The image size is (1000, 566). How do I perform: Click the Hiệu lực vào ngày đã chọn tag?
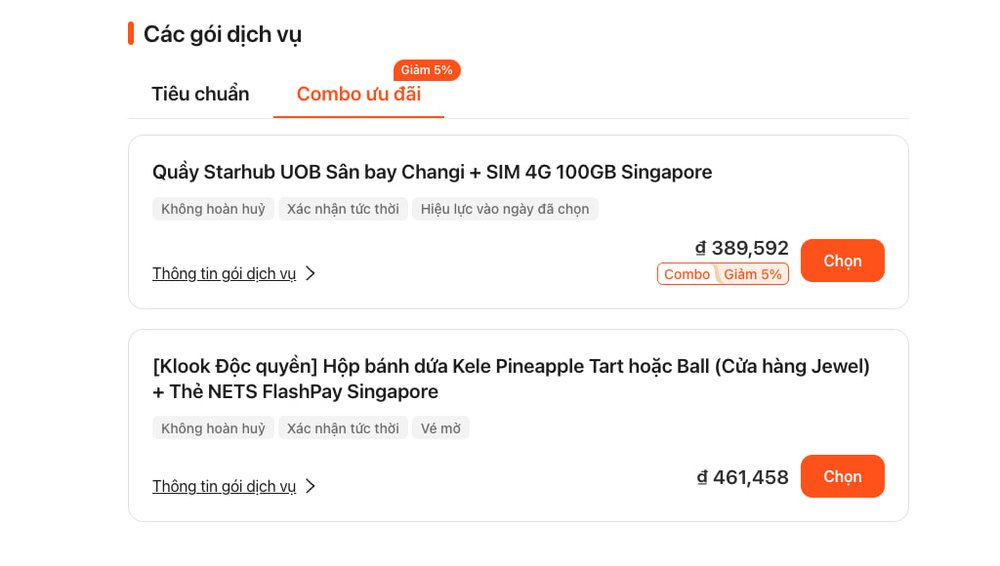505,209
